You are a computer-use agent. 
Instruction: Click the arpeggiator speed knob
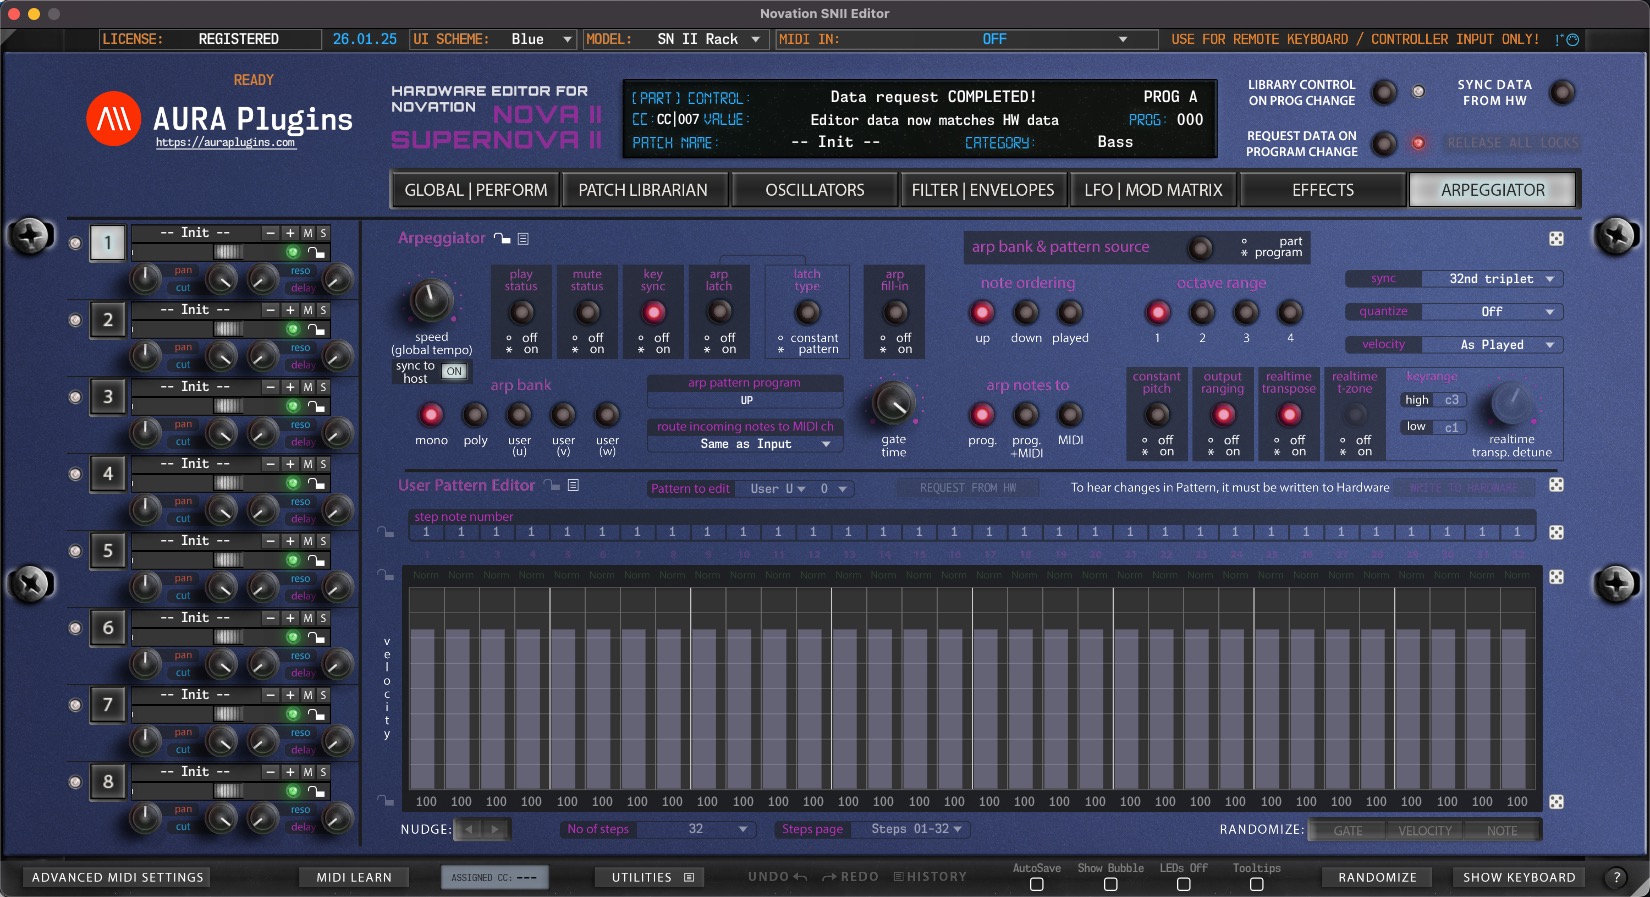(431, 299)
